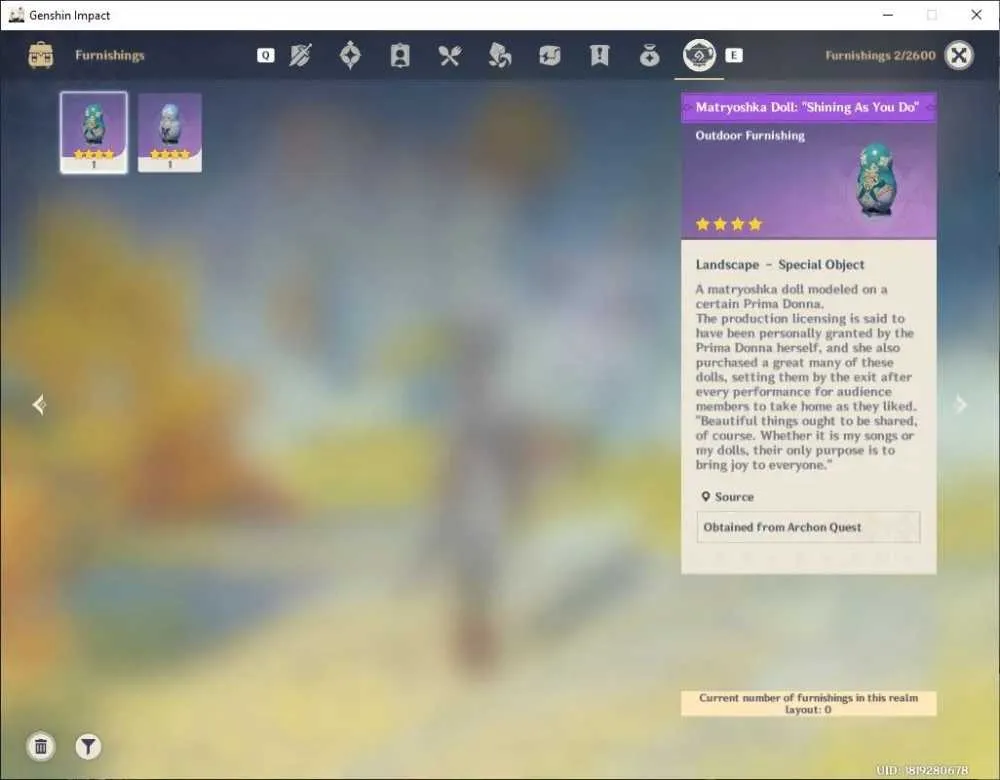
Task: Open the Precious Items tab
Action: (649, 55)
